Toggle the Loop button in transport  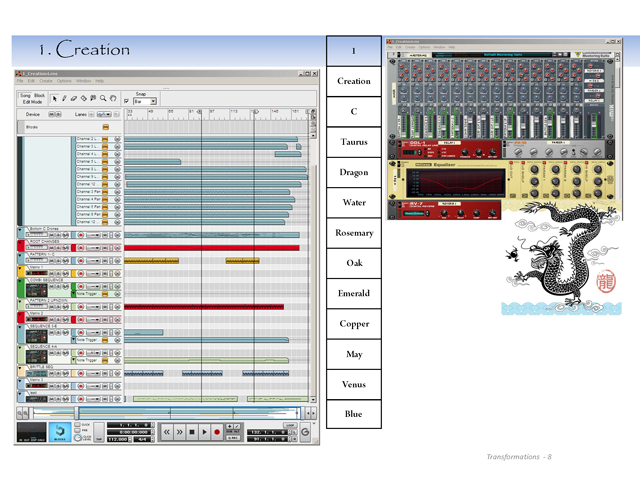(290, 425)
